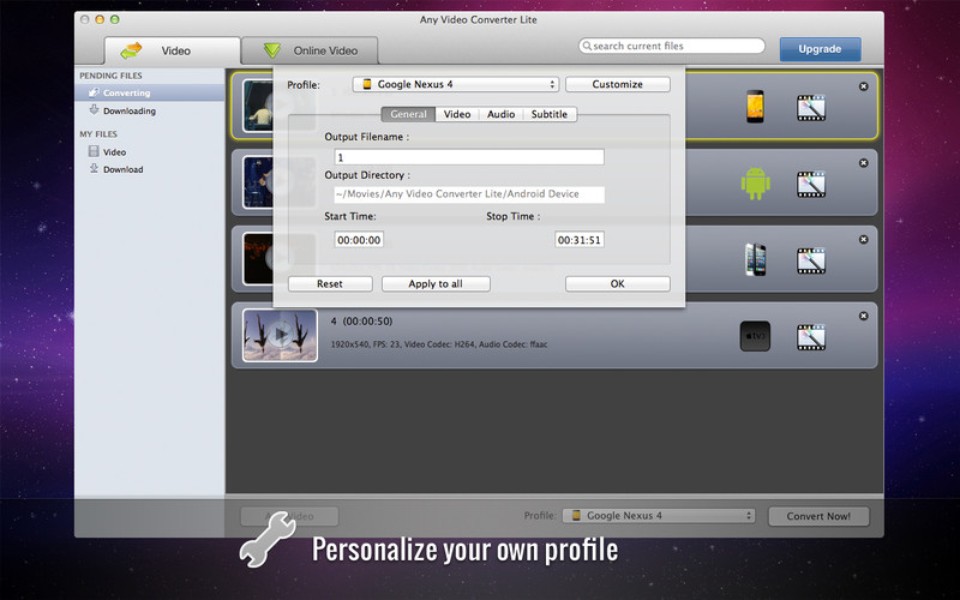Viewport: 960px width, 600px height.
Task: Open the Subtitle settings tab
Action: click(x=549, y=114)
